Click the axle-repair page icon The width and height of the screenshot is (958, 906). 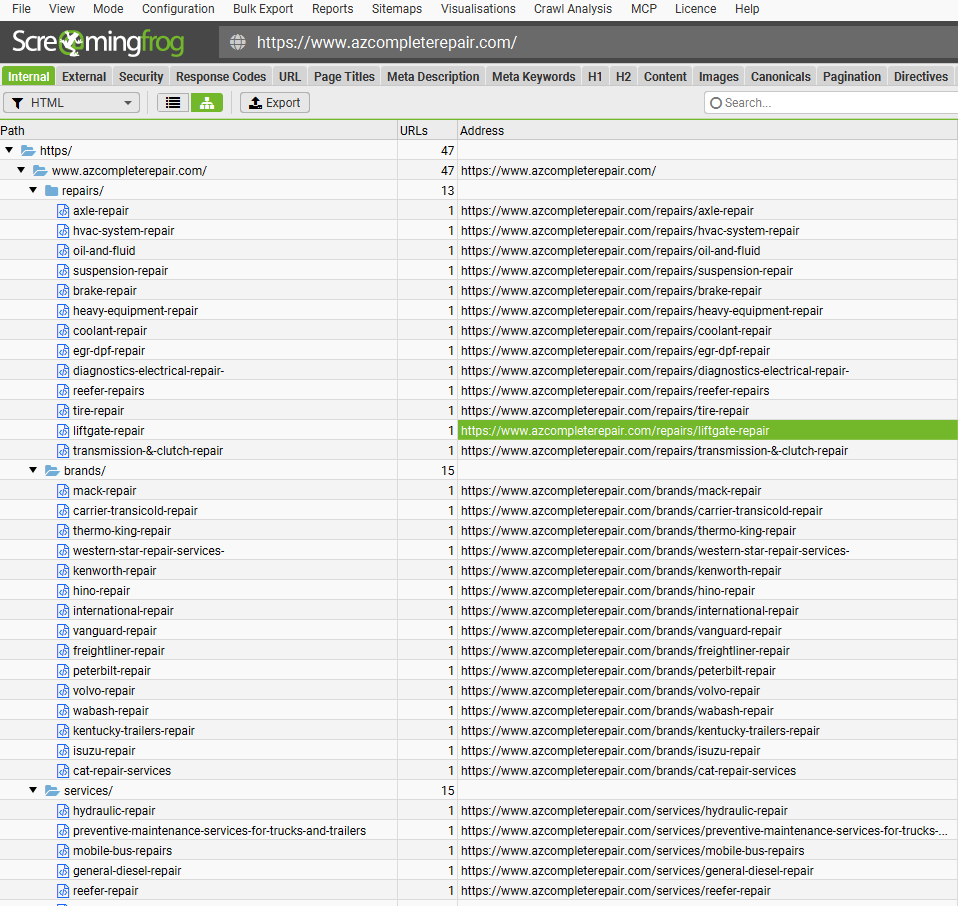click(63, 211)
